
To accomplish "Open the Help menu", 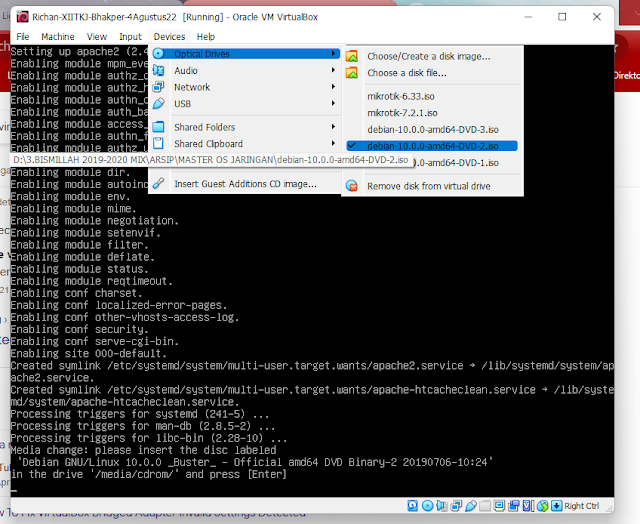I will click(x=206, y=37).
